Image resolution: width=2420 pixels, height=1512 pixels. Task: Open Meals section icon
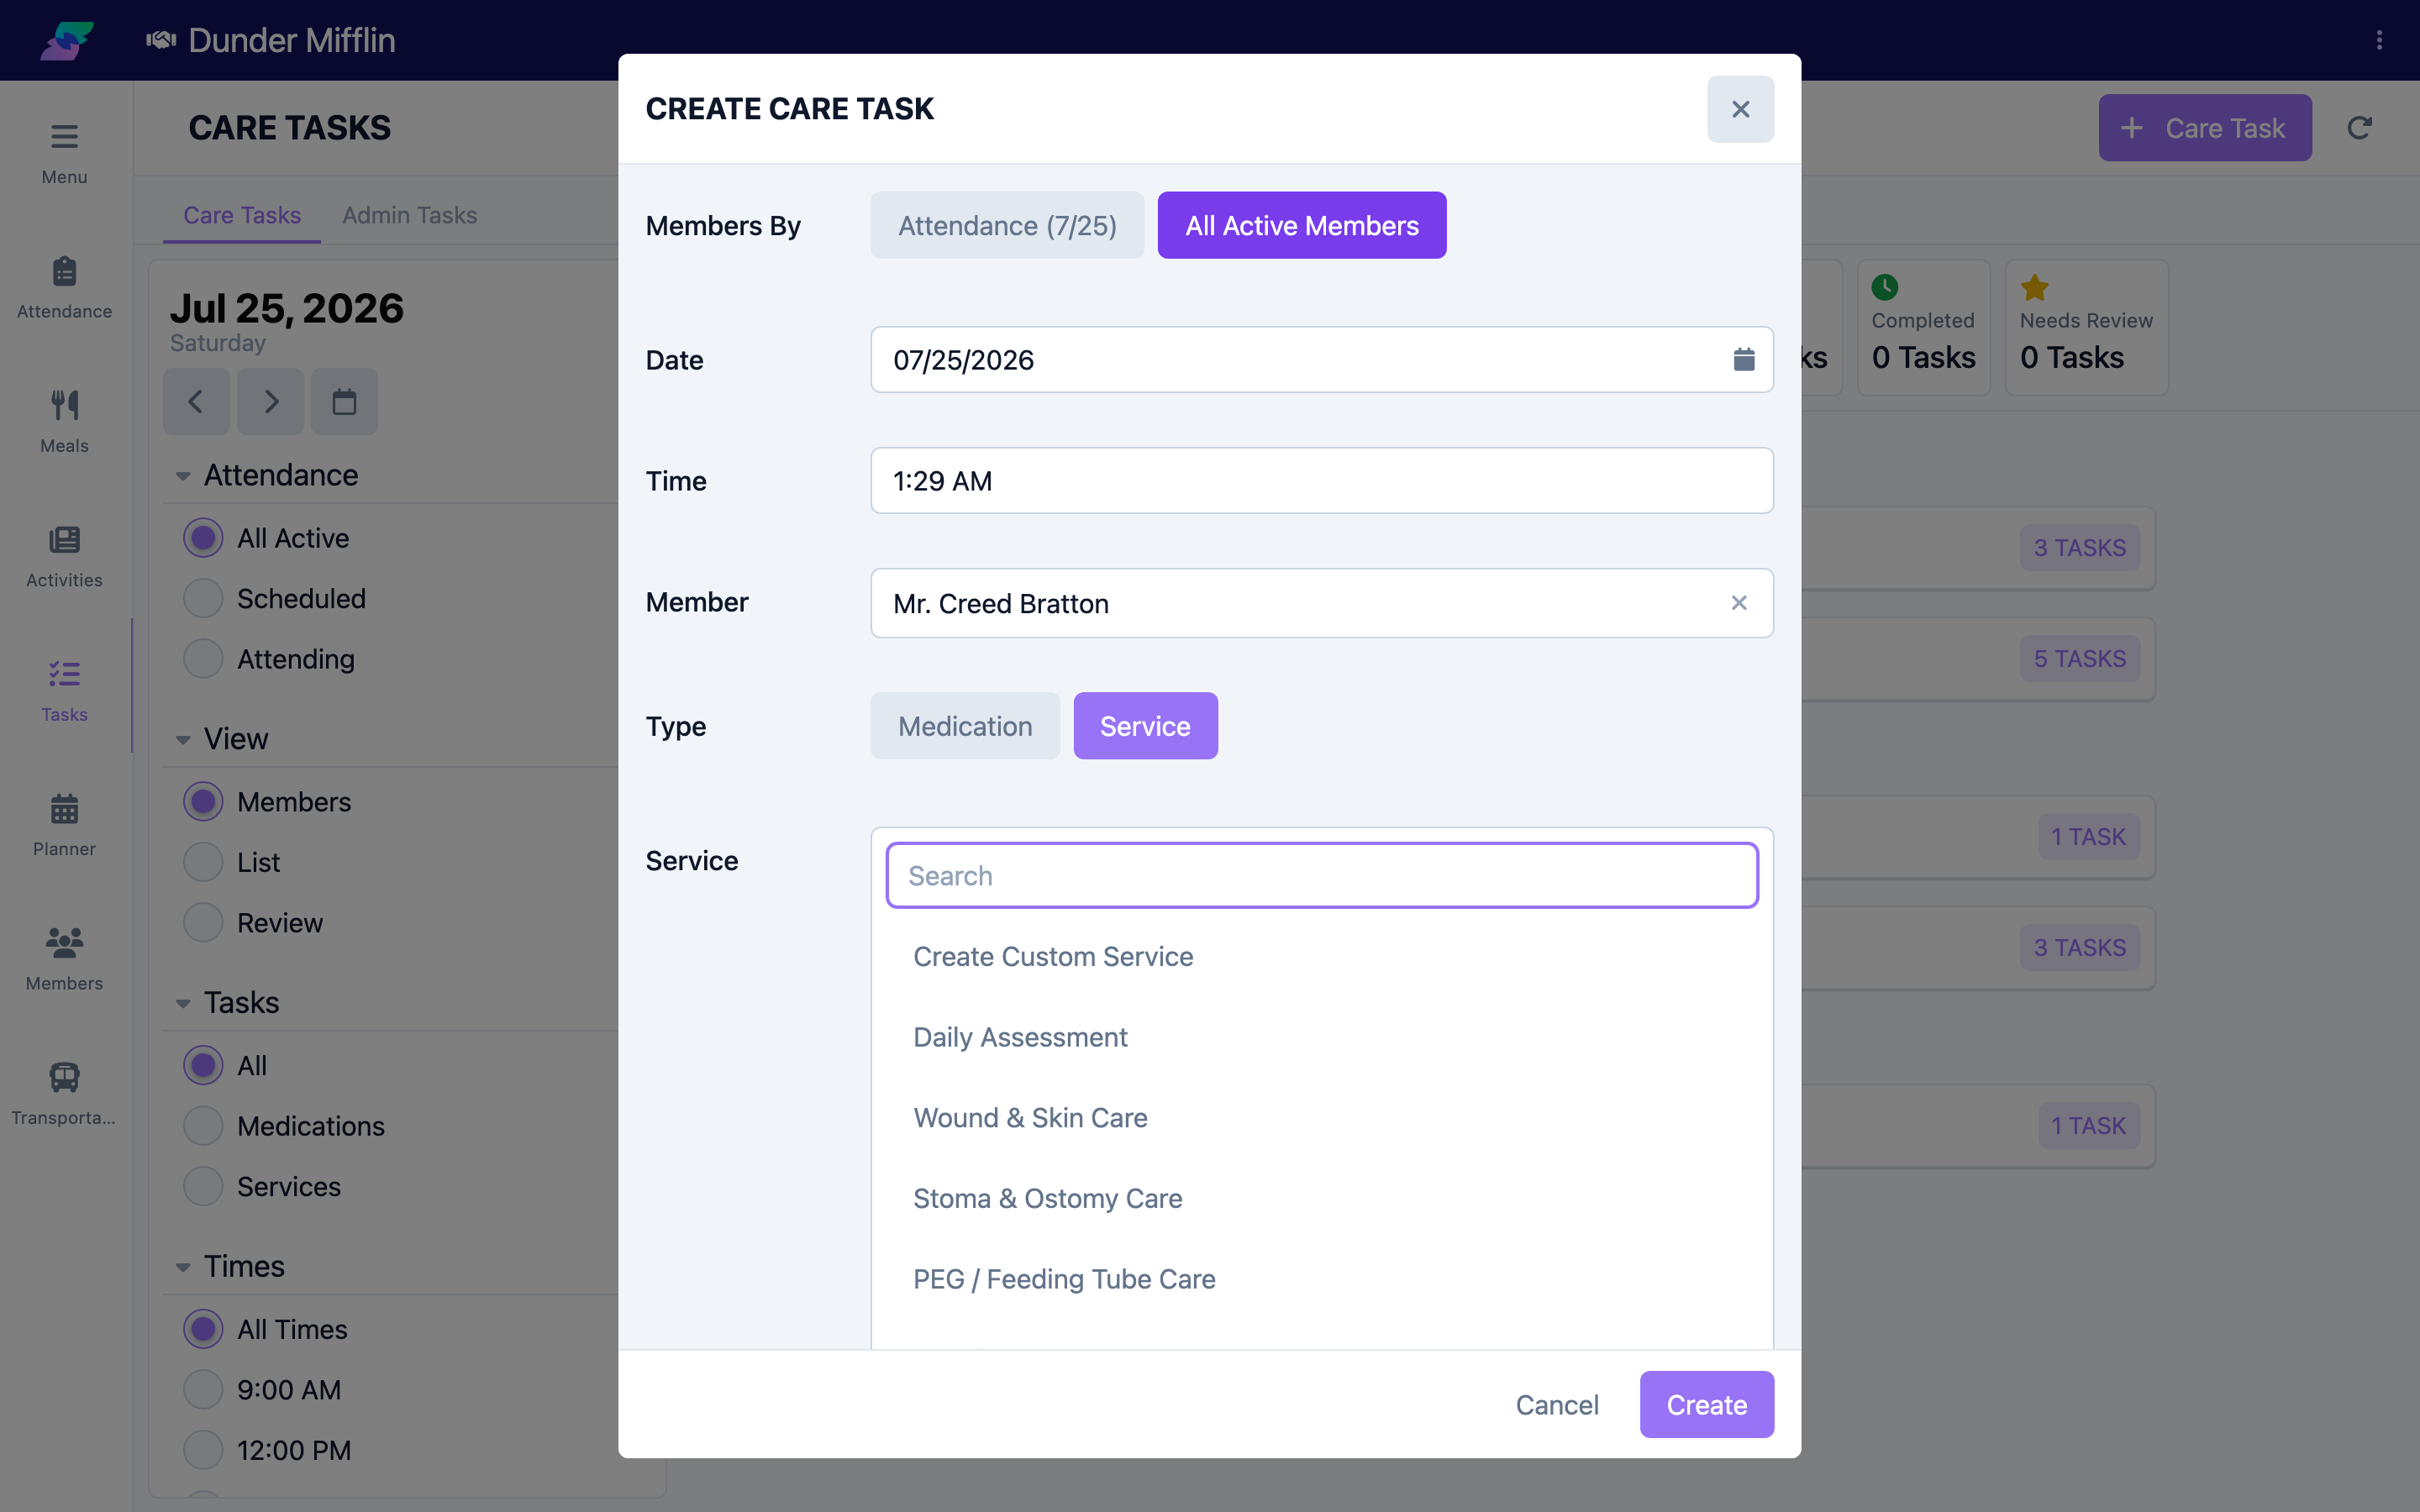coord(64,405)
